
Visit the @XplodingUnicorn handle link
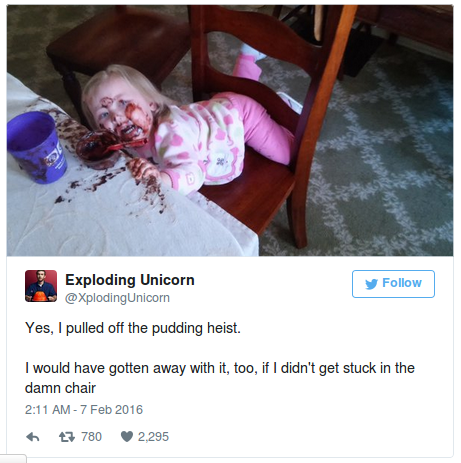click(x=117, y=298)
